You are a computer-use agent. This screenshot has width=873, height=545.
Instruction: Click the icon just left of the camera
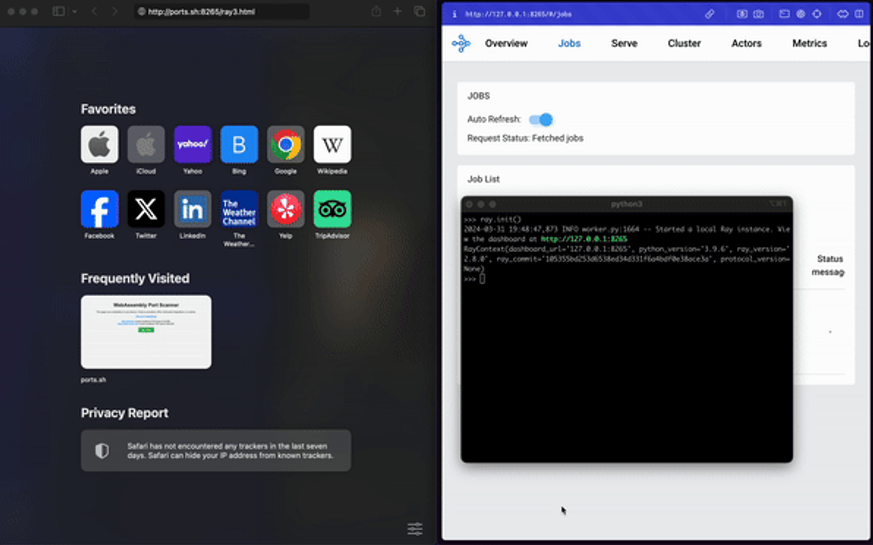[x=742, y=14]
